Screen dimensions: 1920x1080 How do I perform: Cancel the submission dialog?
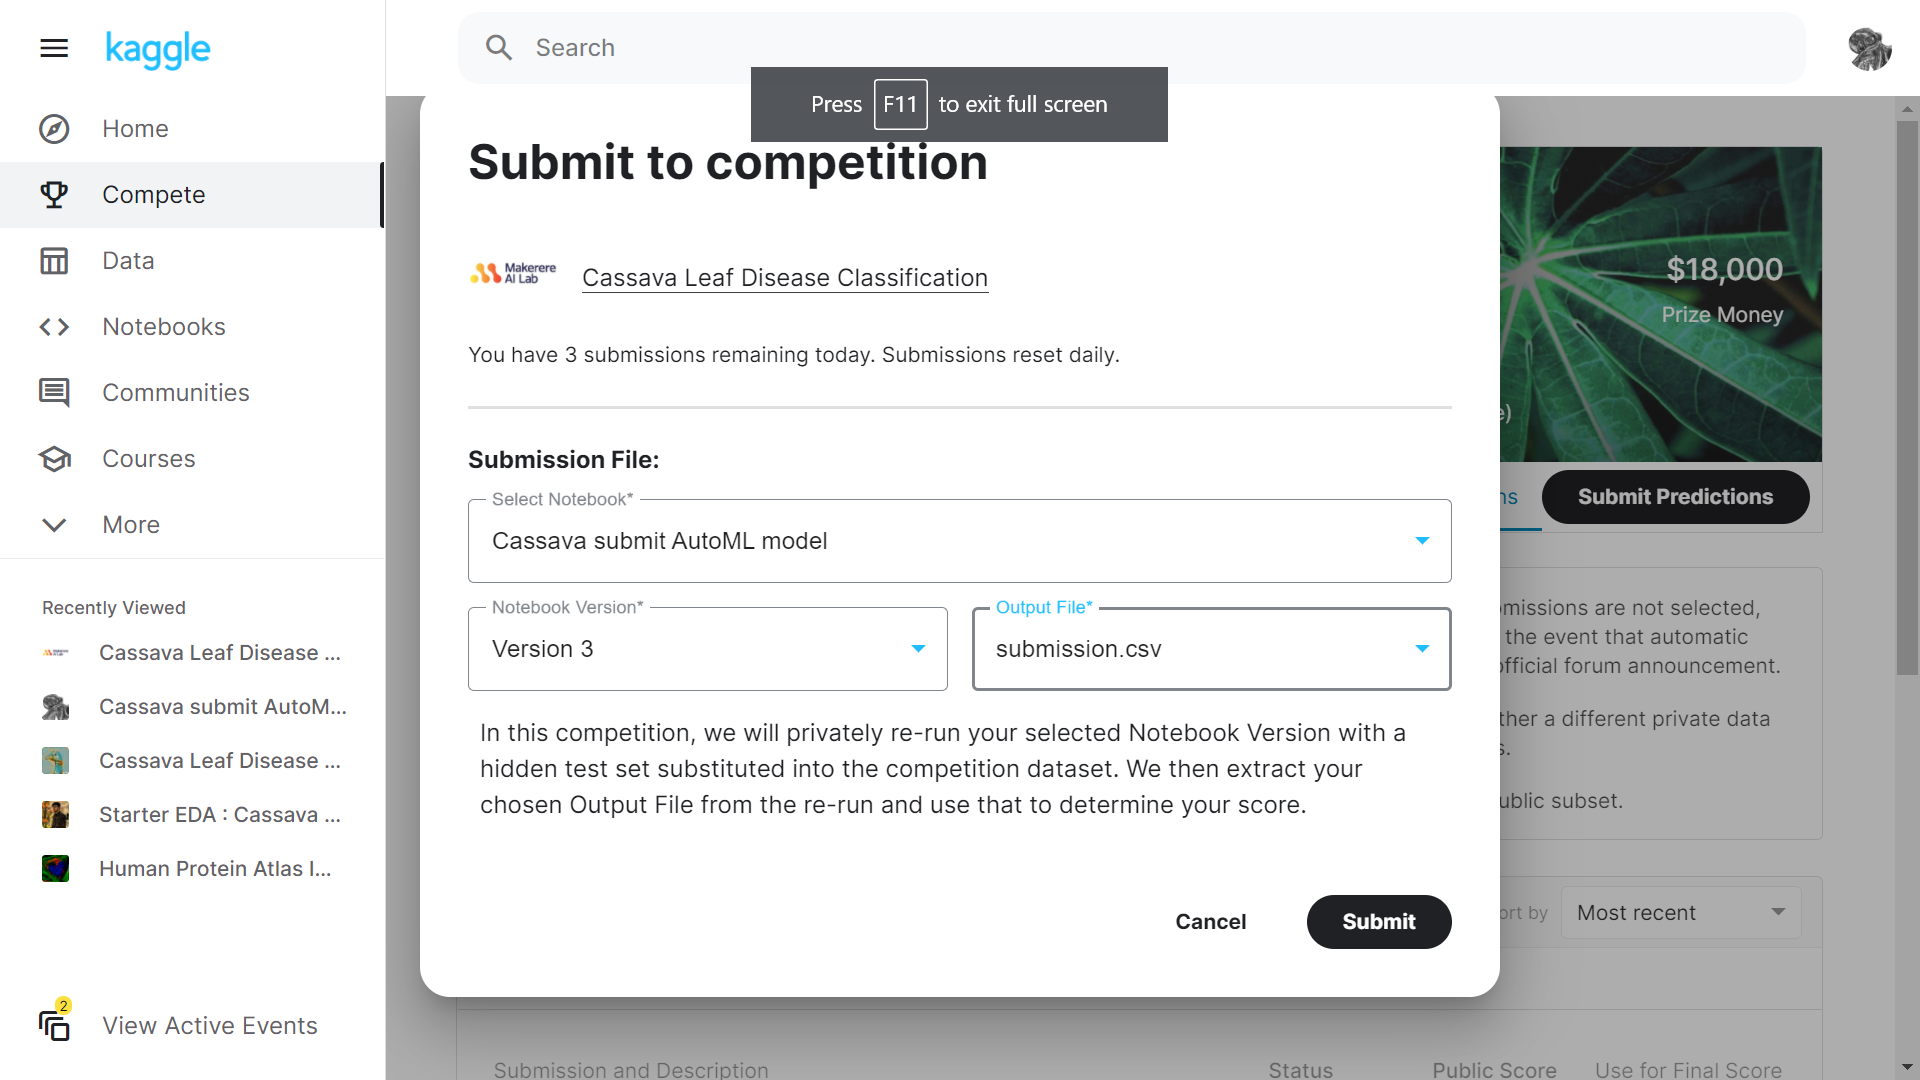[1210, 922]
